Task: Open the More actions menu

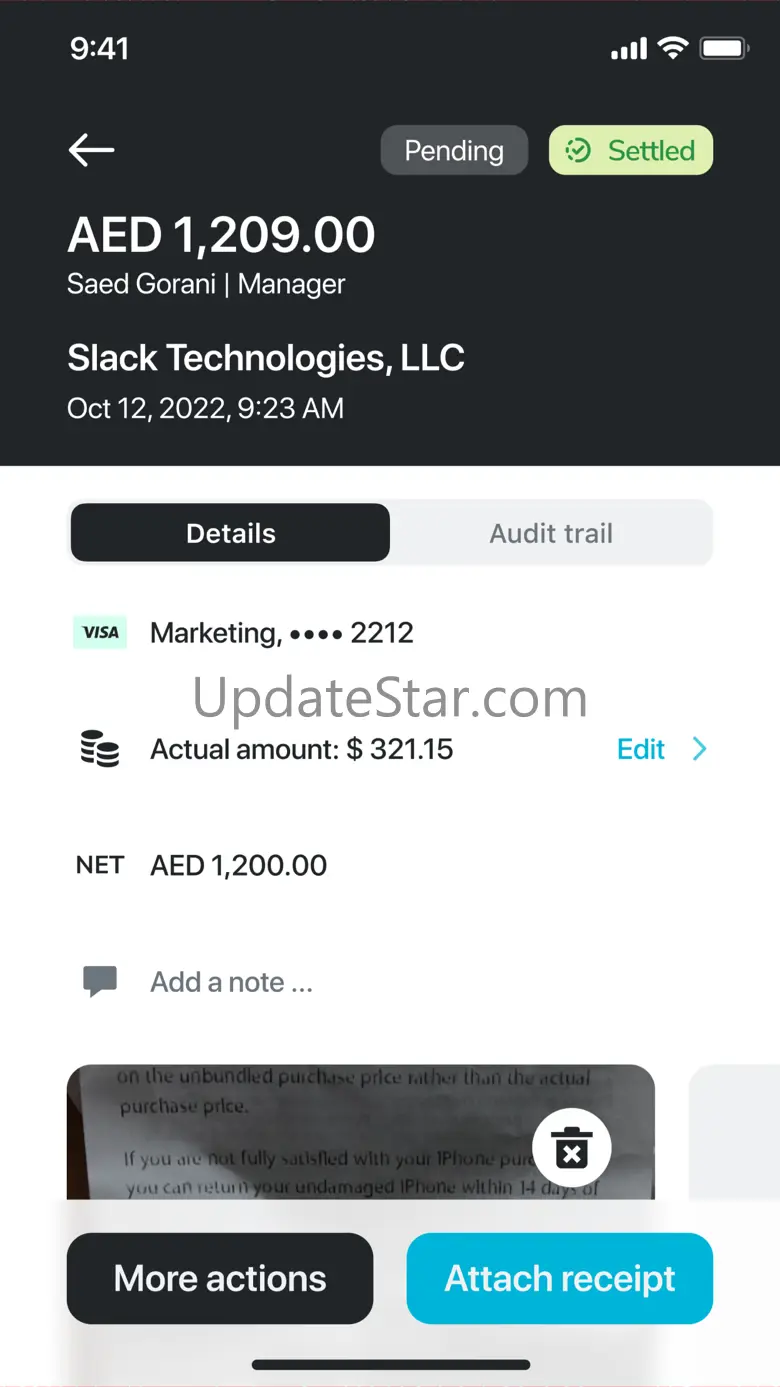Action: pos(220,1278)
